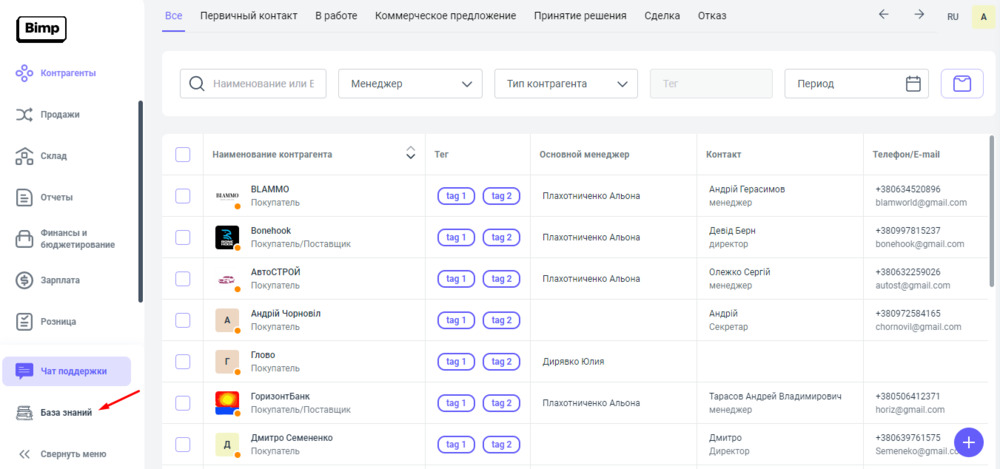
Task: Click the Зарплата salary icon
Action: pyautogui.click(x=25, y=280)
